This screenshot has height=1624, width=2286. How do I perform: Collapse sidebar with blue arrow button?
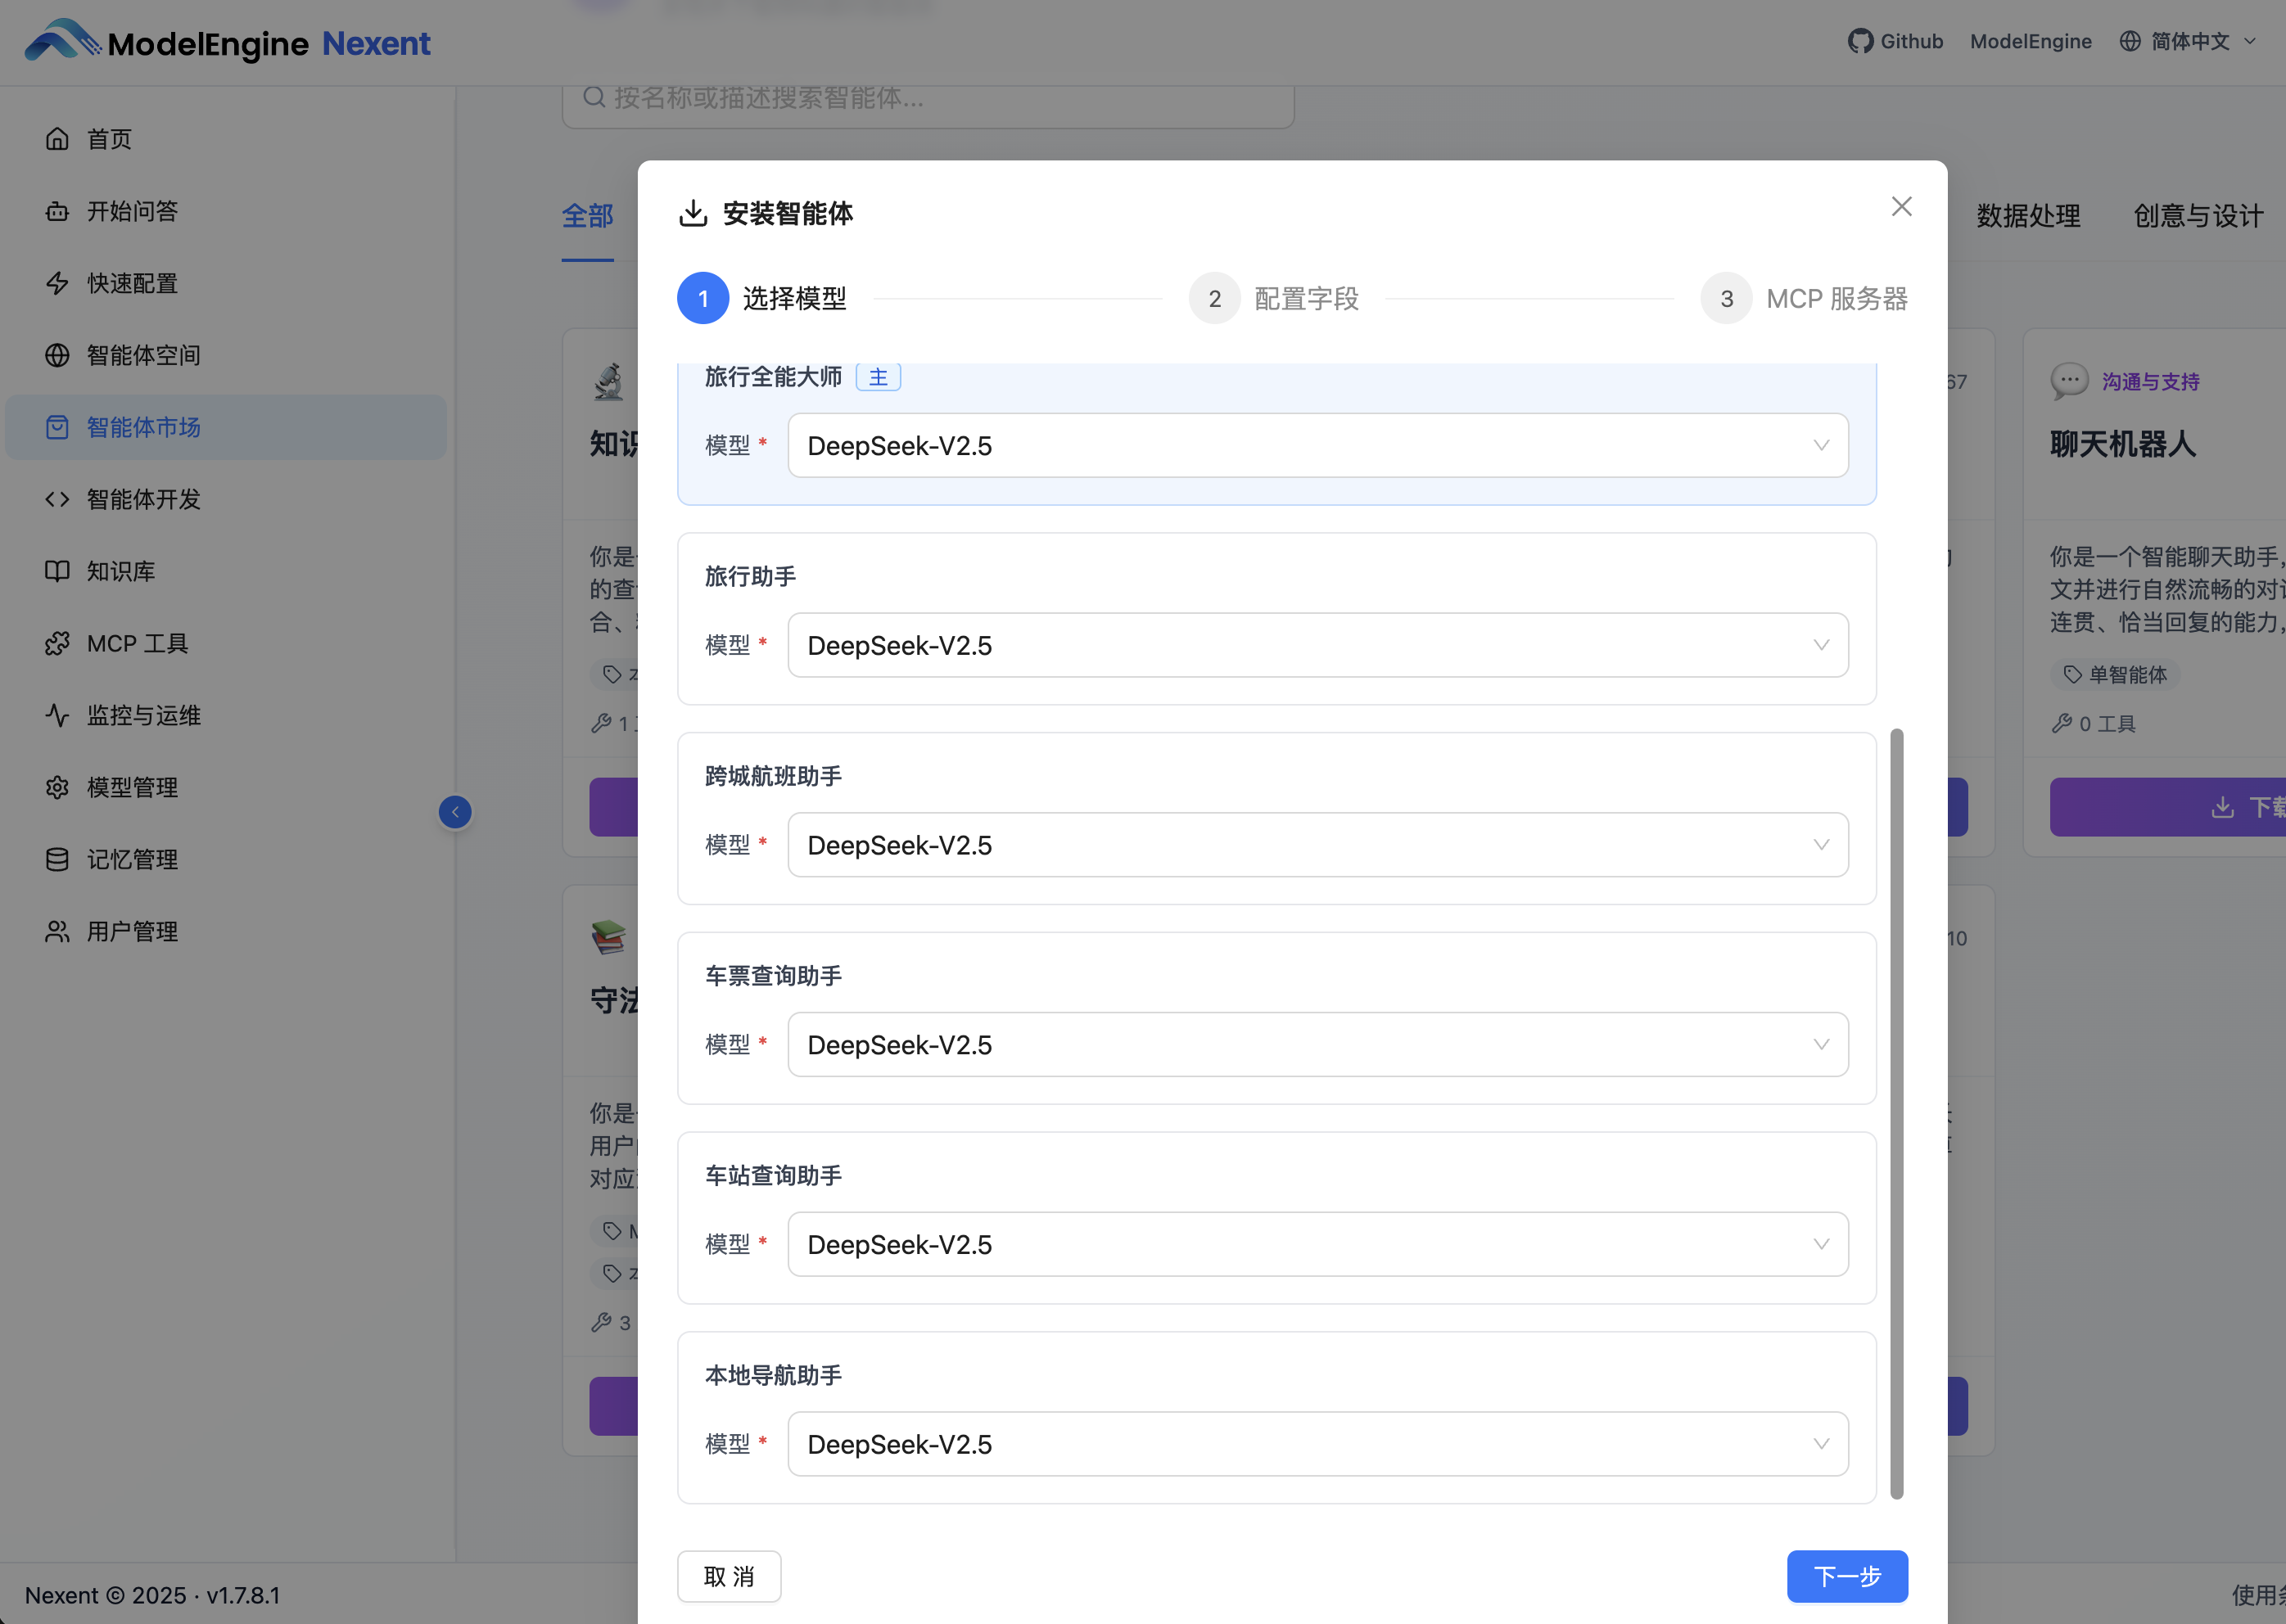pos(455,812)
